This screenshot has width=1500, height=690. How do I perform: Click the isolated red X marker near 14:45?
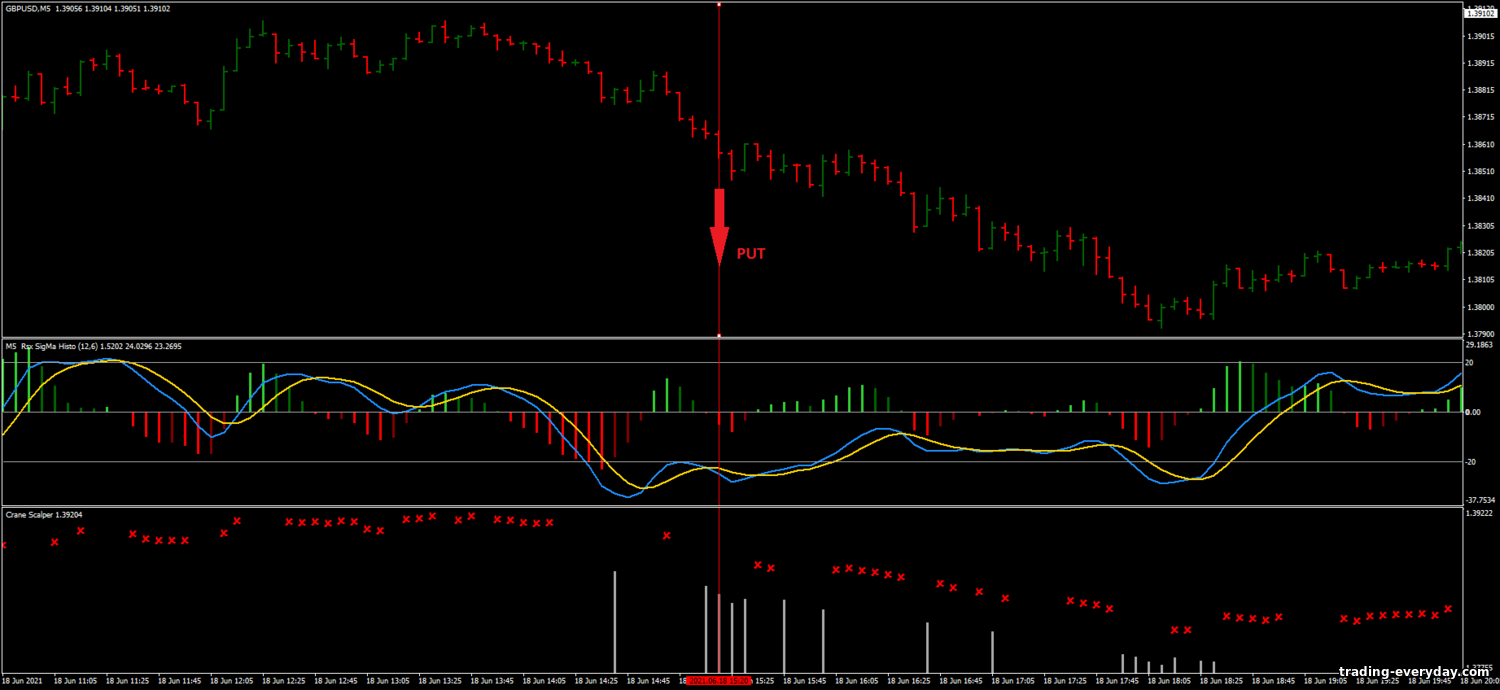(x=667, y=536)
